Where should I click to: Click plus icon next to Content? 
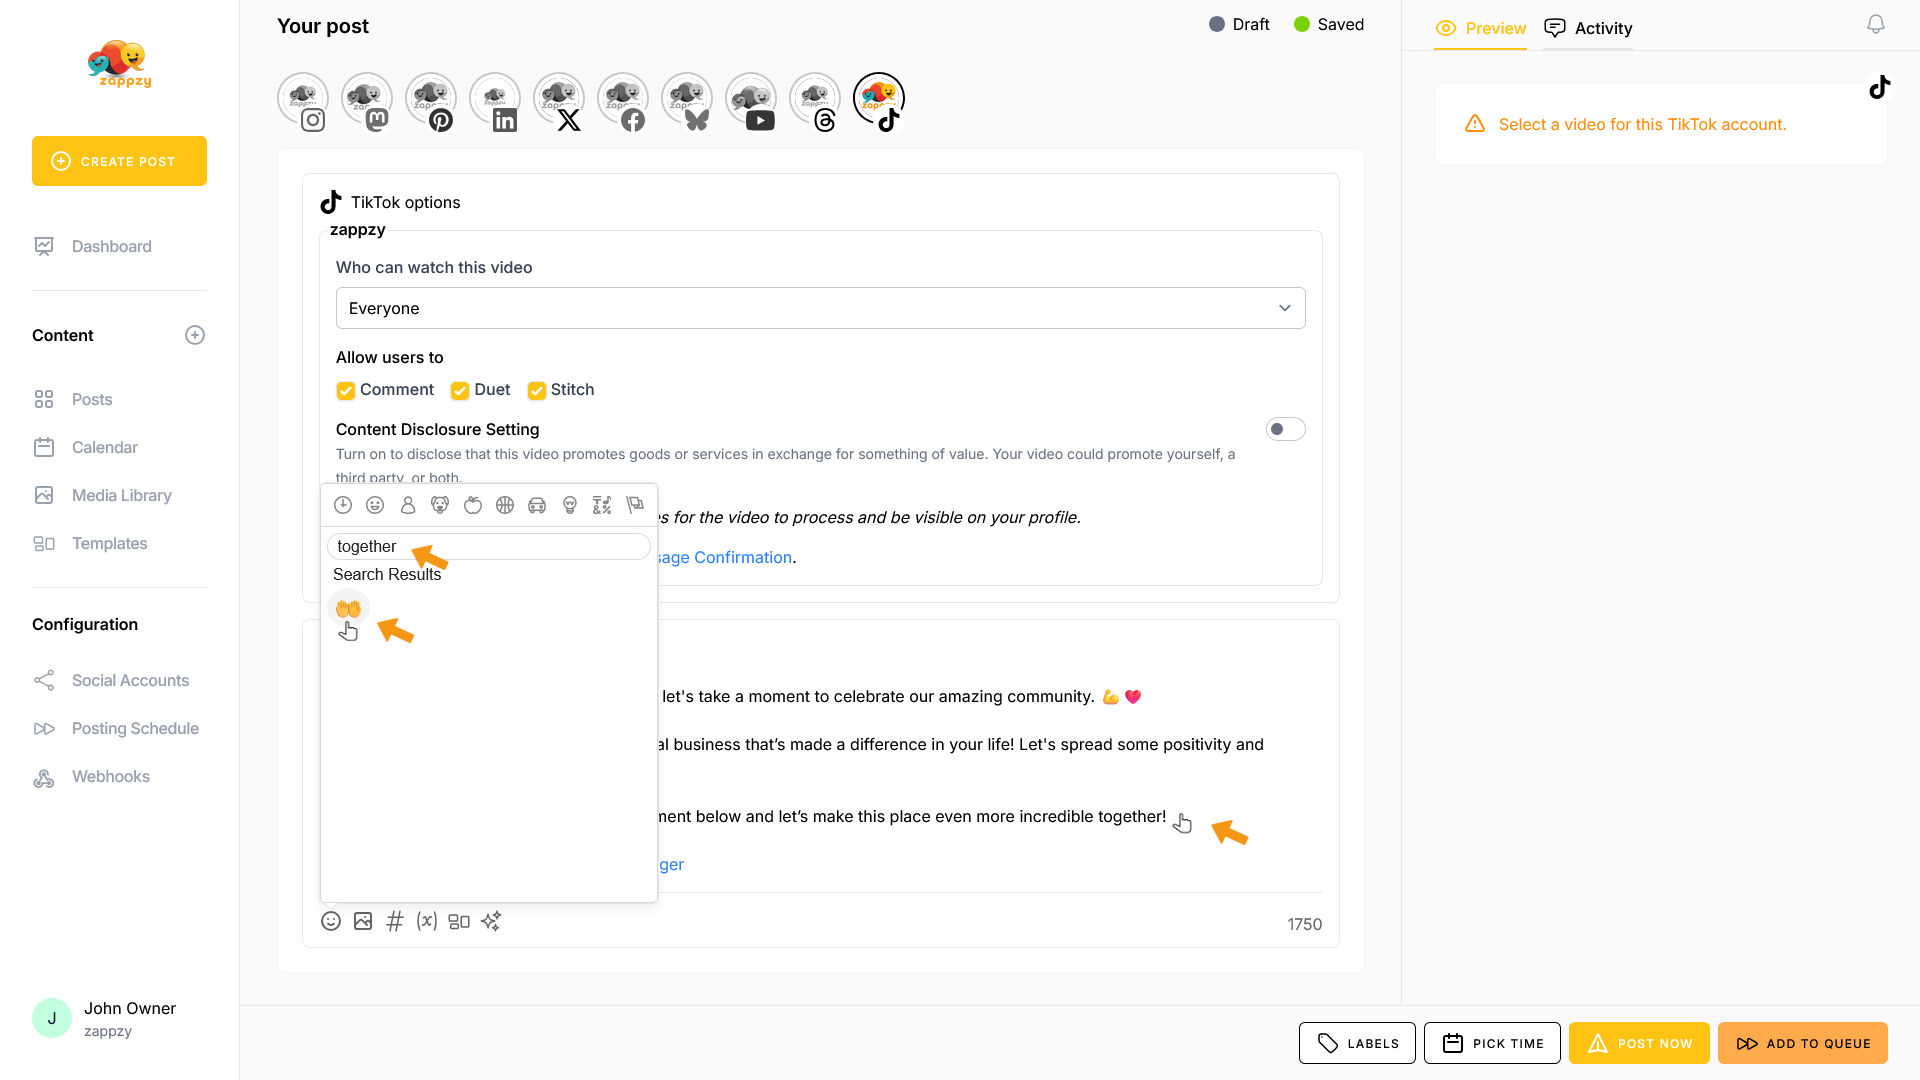point(195,335)
